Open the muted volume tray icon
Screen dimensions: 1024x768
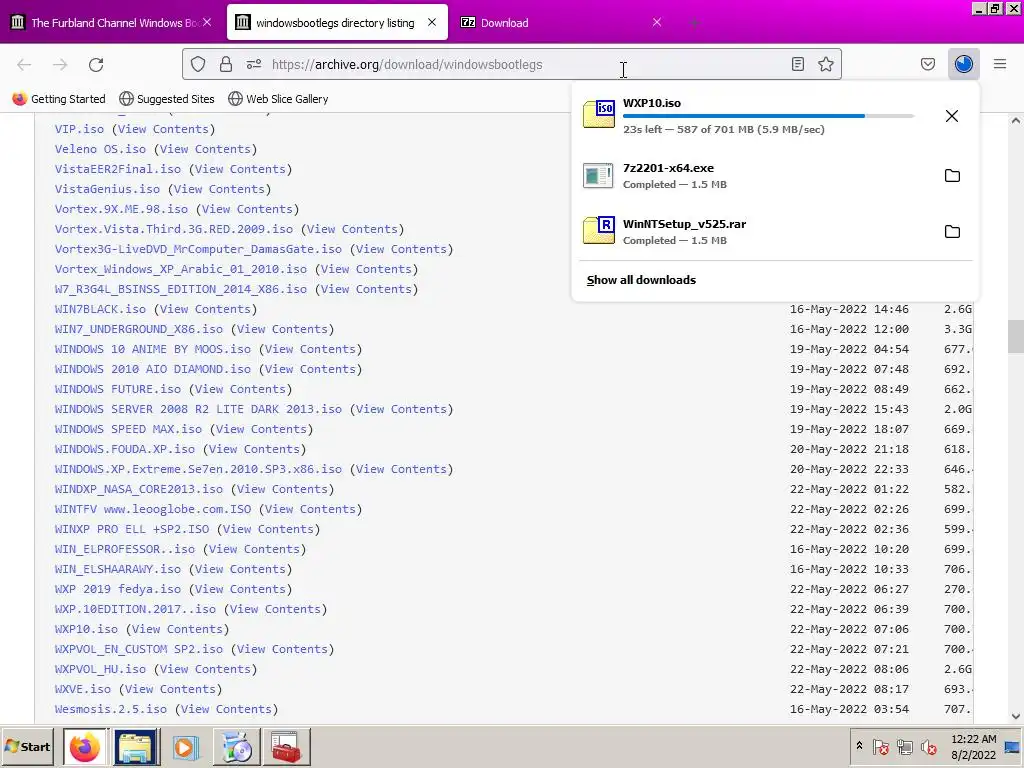click(928, 746)
